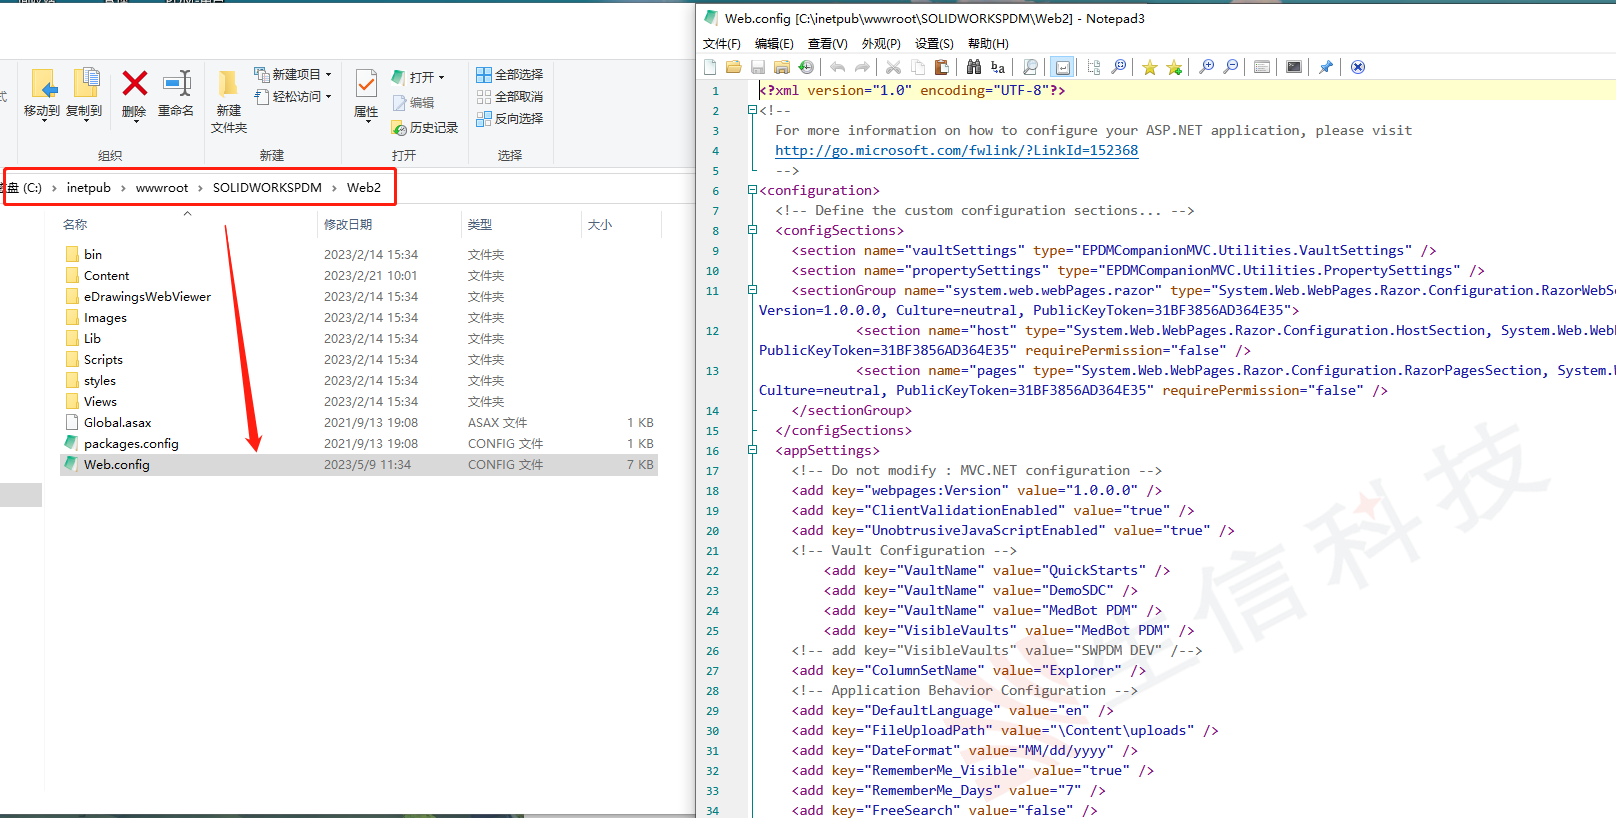1616x818 pixels.
Task: Click History (历史记录) in Explorer ribbon
Action: pos(425,127)
